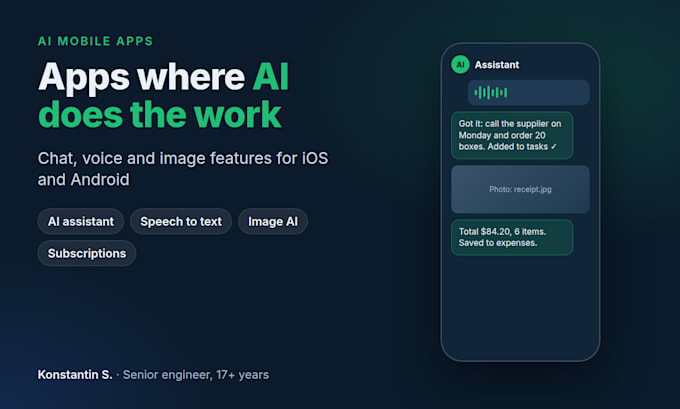This screenshot has width=680, height=409.
Task: Click the green AI avatar icon
Action: (460, 65)
